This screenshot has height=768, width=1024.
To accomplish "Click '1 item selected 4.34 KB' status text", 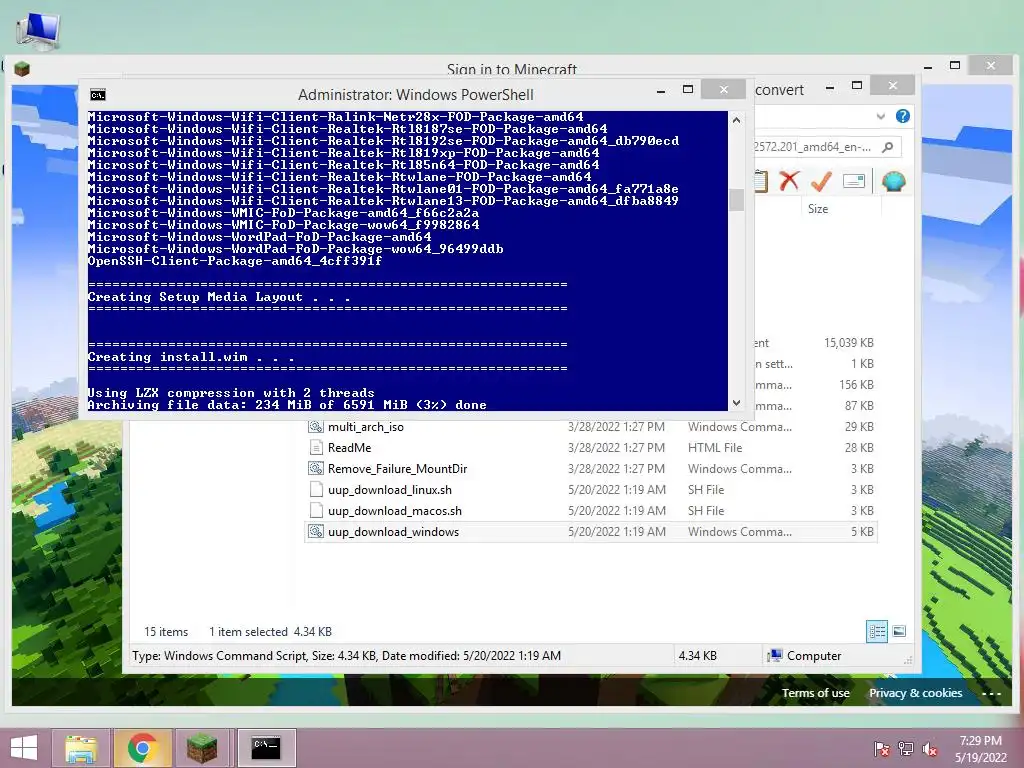I will 270,632.
